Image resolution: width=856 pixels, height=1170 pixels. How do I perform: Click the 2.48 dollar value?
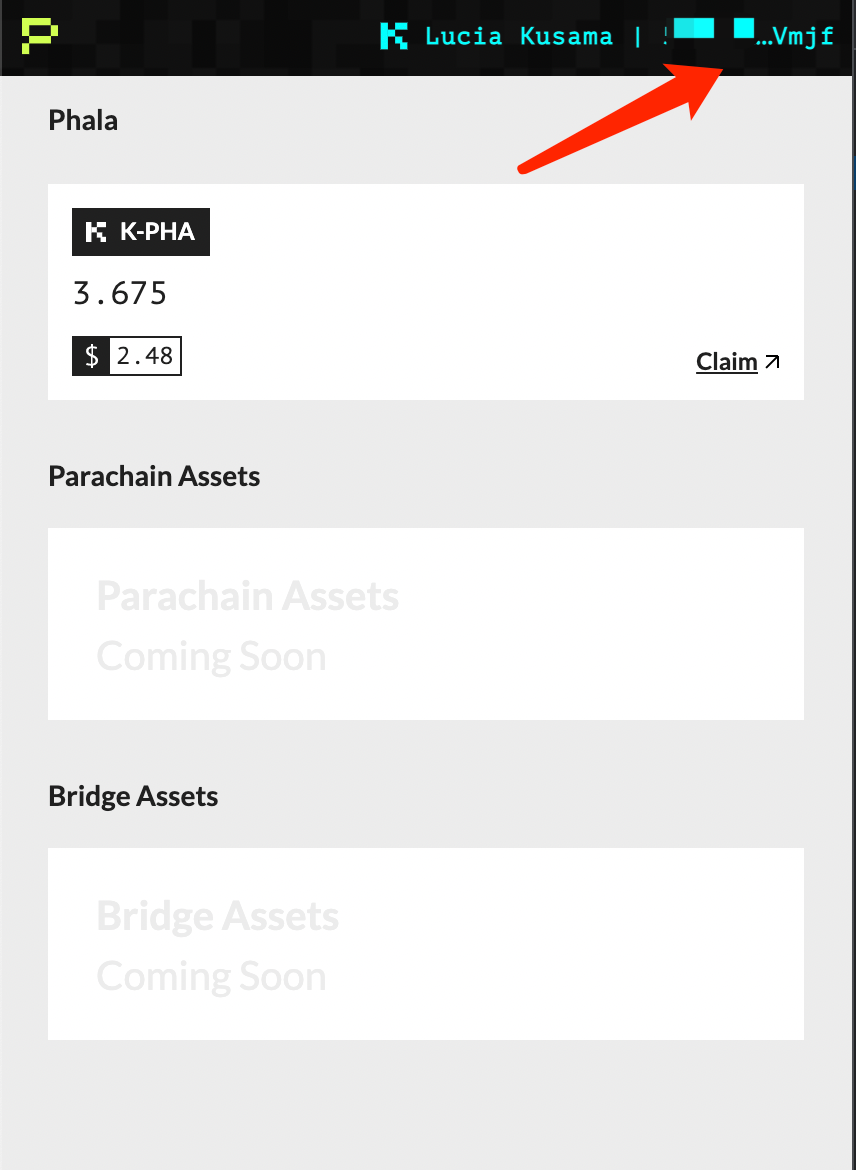(x=145, y=356)
